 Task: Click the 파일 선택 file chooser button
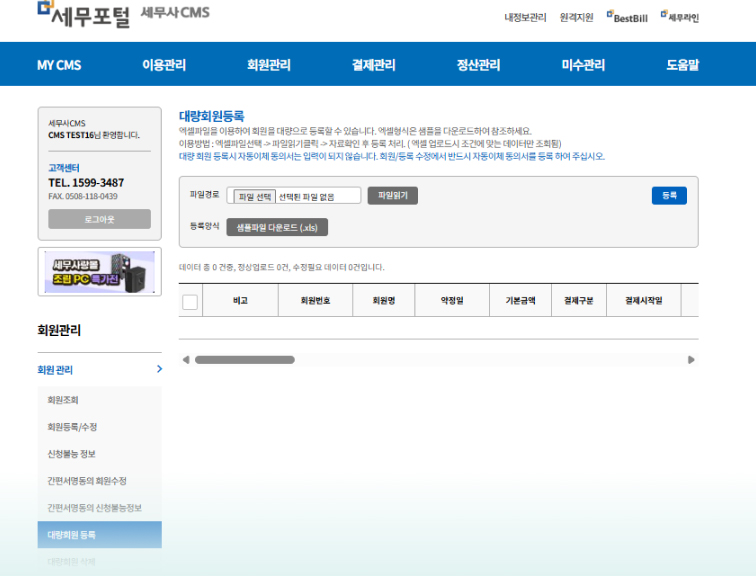255,197
